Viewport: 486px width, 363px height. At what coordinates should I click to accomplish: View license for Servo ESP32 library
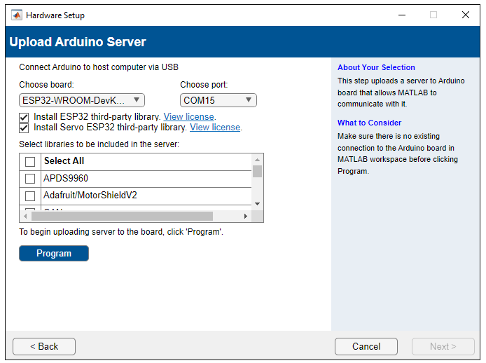pyautogui.click(x=215, y=127)
